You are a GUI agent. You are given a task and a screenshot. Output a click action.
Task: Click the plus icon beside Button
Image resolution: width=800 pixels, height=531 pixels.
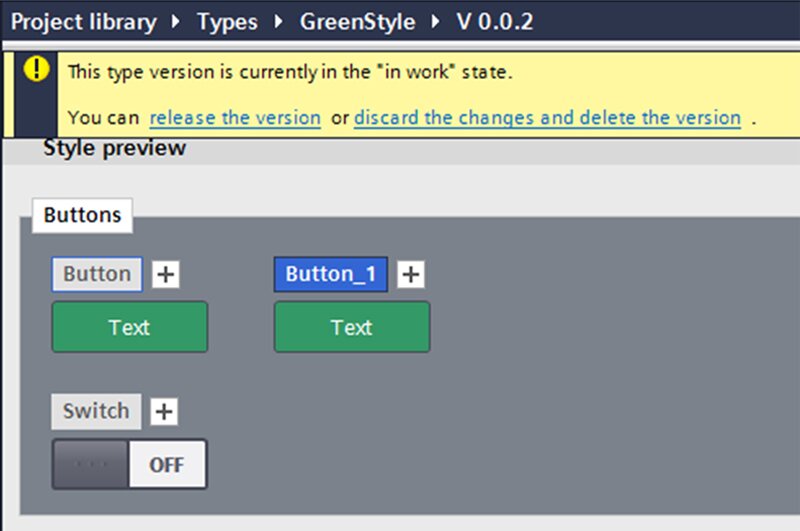tap(166, 274)
